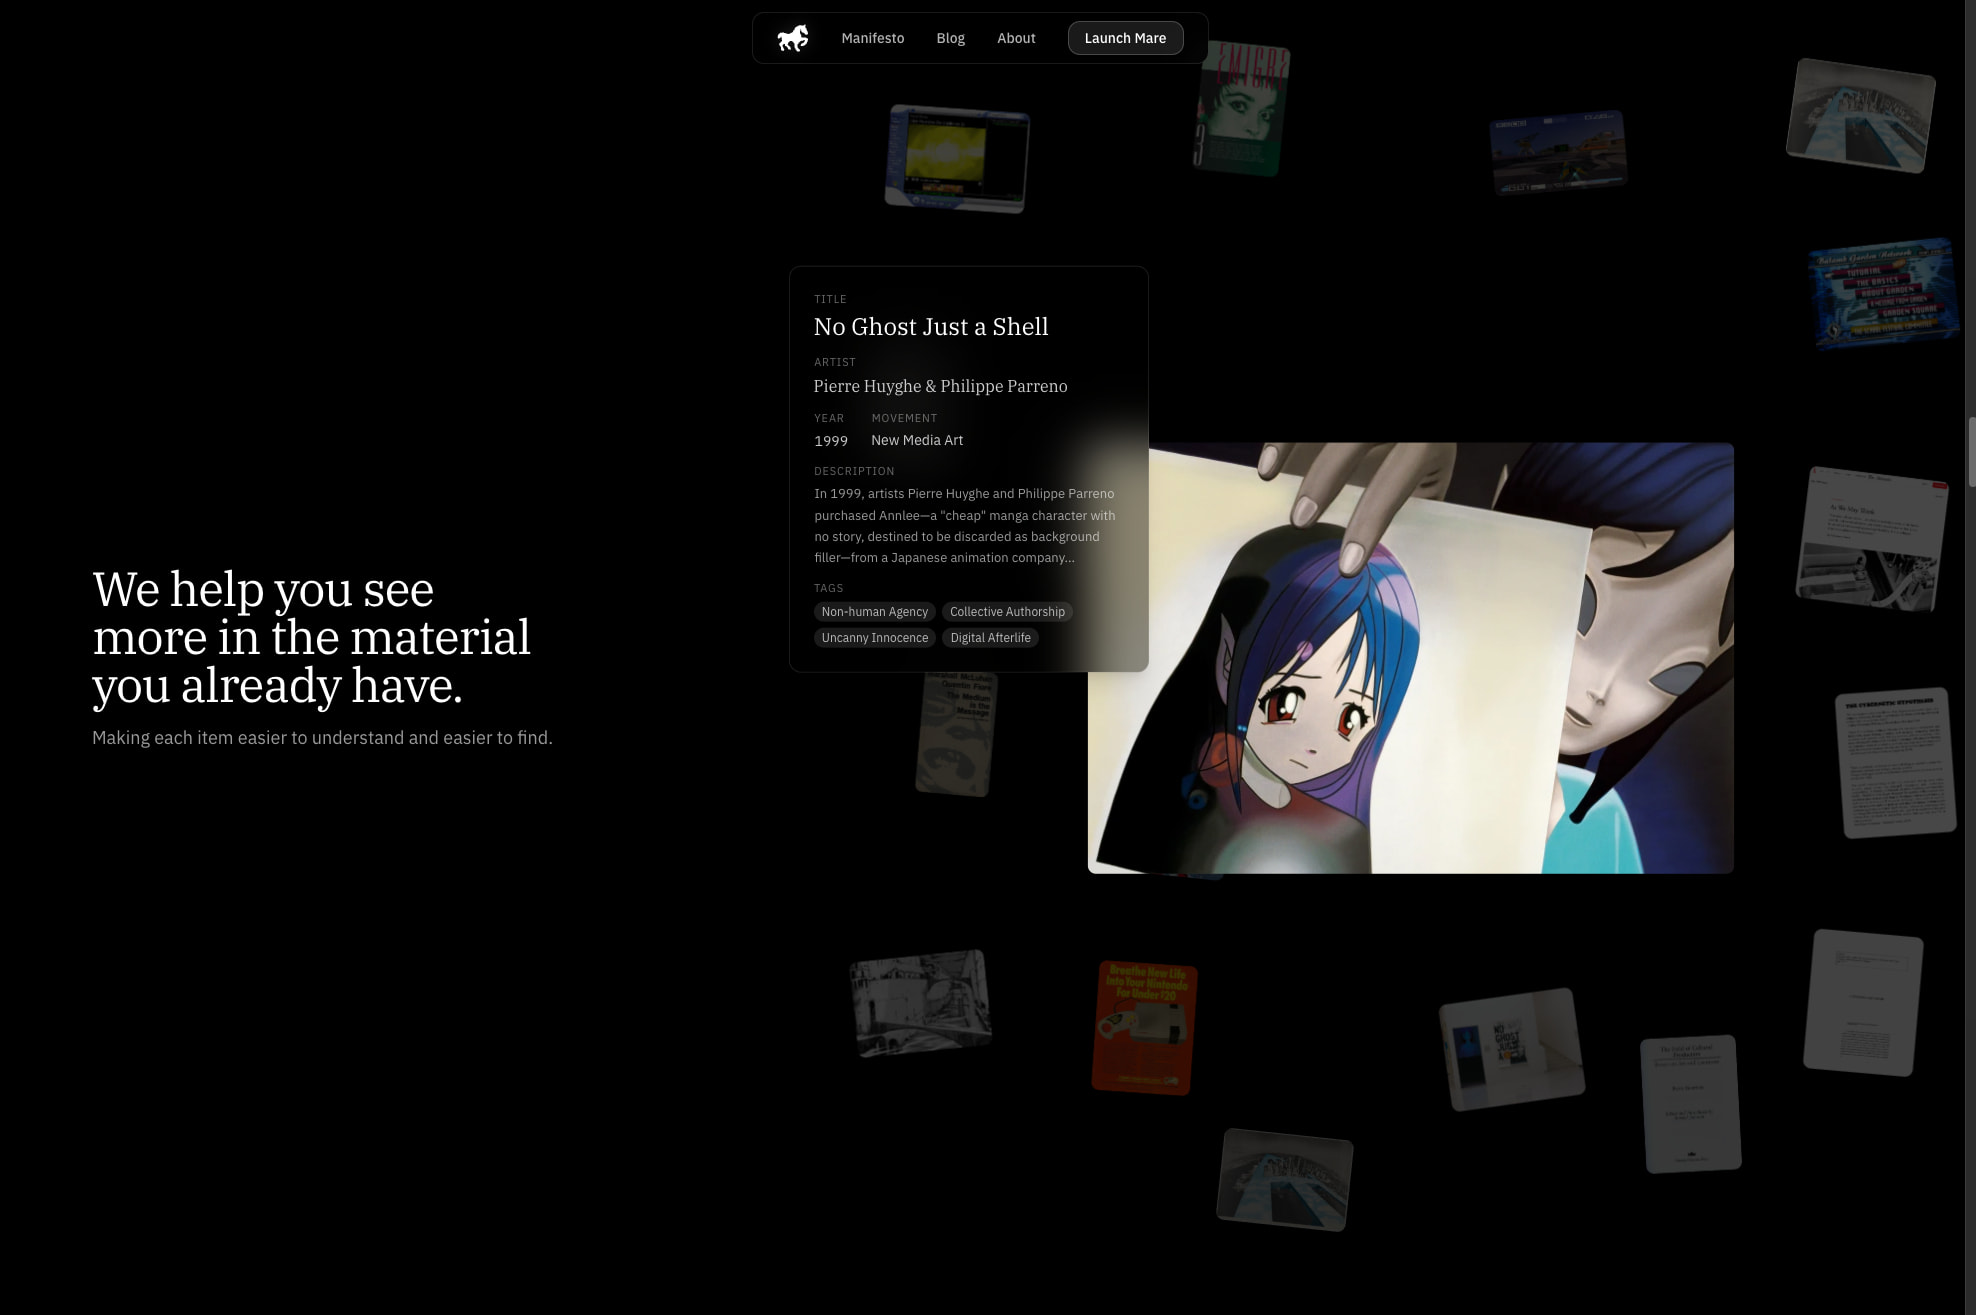Image resolution: width=1976 pixels, height=1315 pixels.
Task: Click the year value 1999
Action: click(830, 441)
